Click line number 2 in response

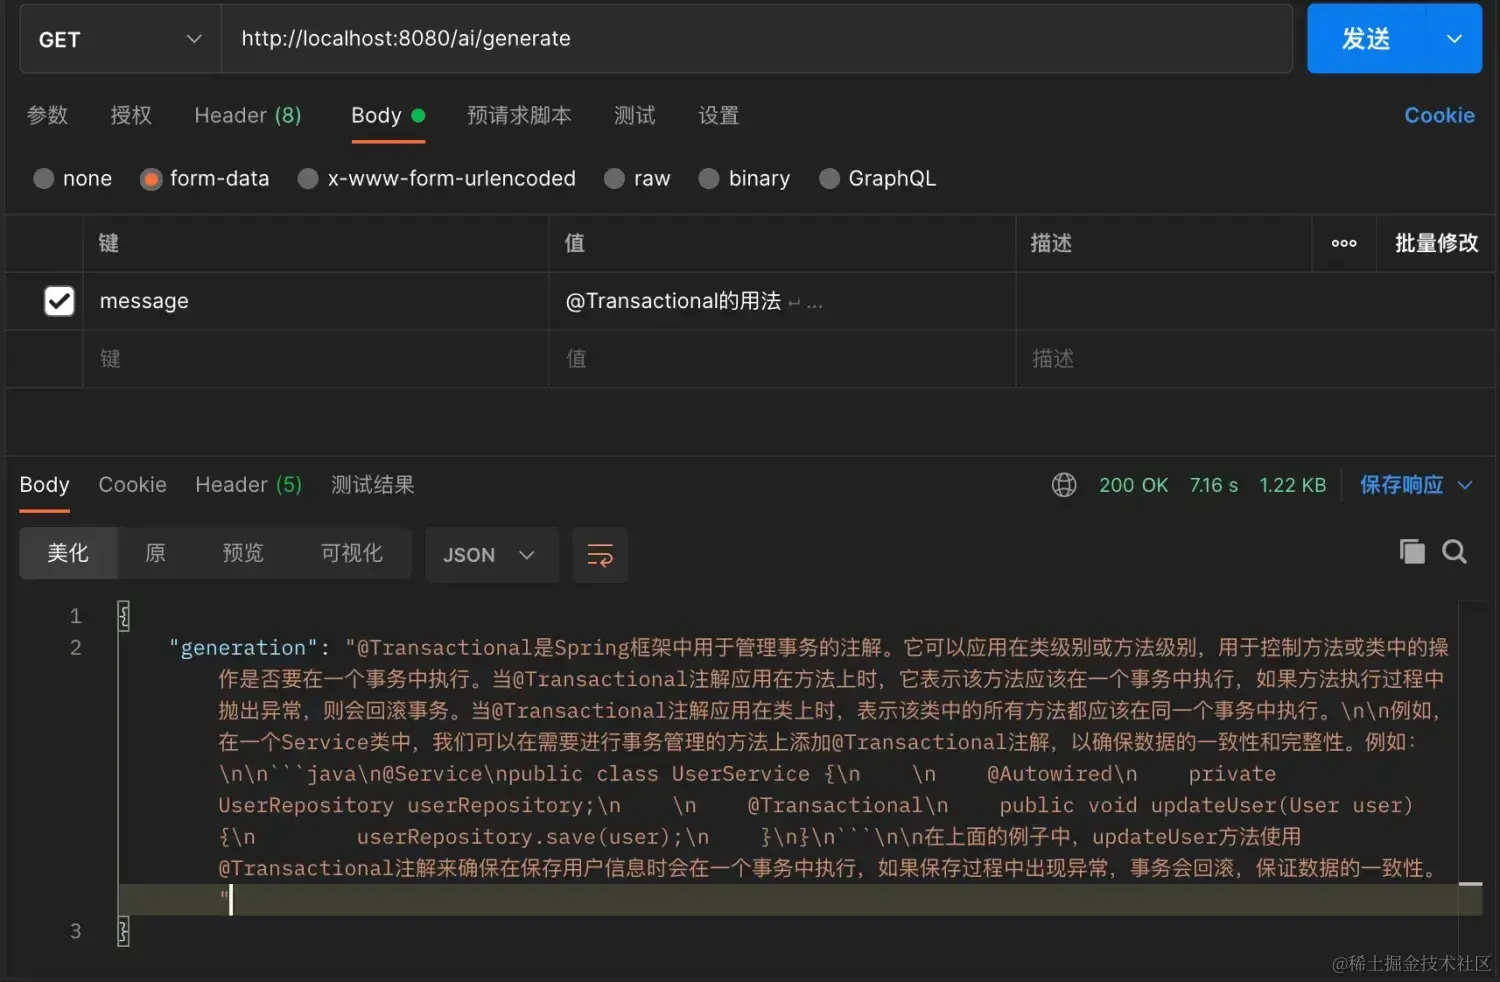point(76,648)
